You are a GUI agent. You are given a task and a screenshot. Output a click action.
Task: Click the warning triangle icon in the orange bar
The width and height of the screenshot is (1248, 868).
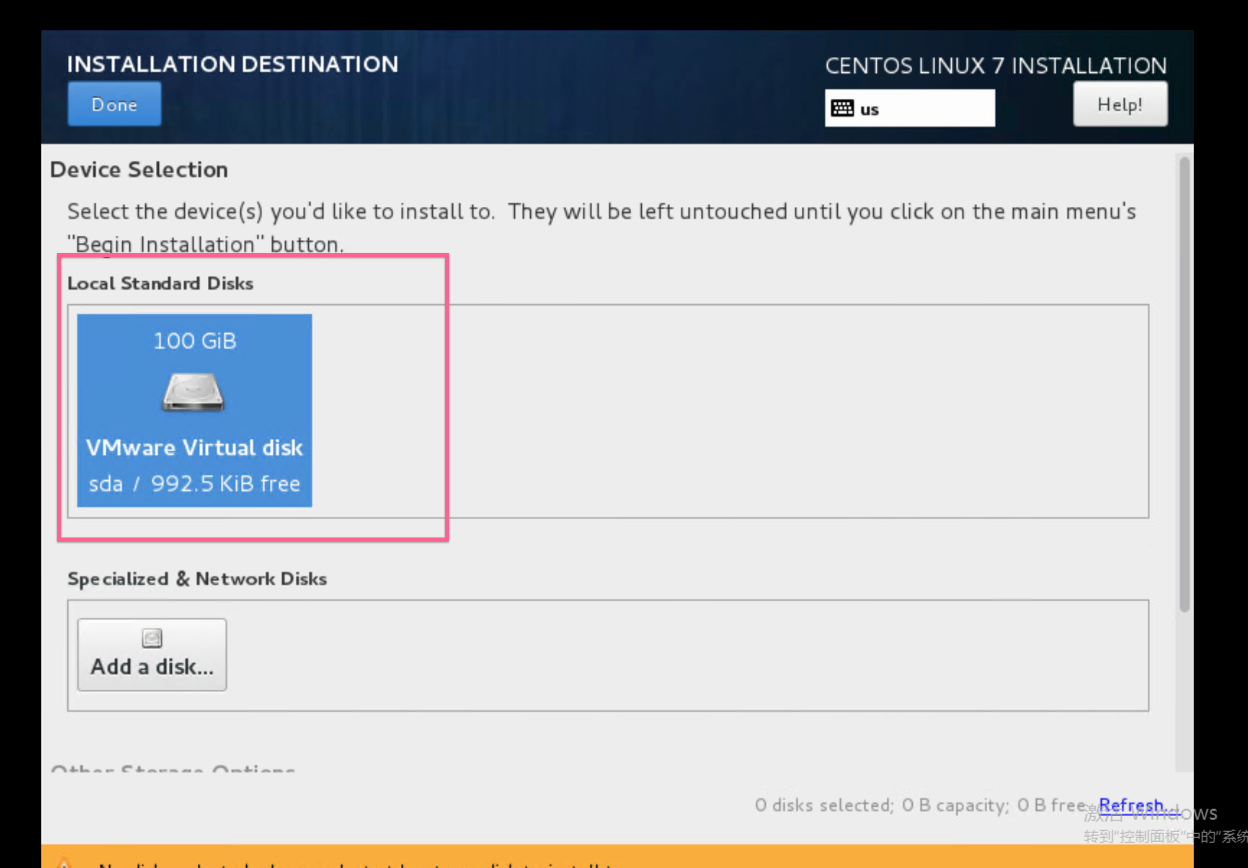(63, 864)
